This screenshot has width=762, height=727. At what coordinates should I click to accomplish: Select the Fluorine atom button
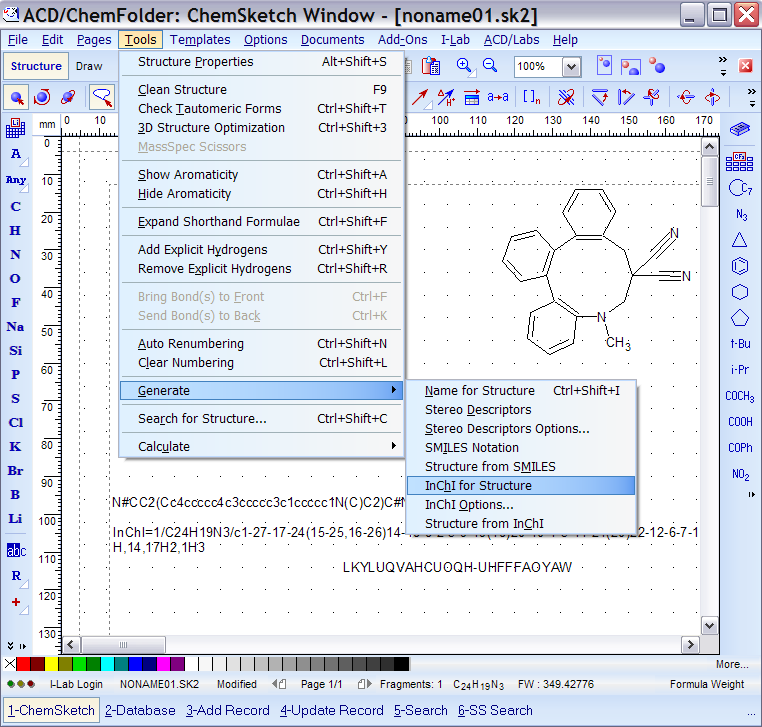coord(16,302)
